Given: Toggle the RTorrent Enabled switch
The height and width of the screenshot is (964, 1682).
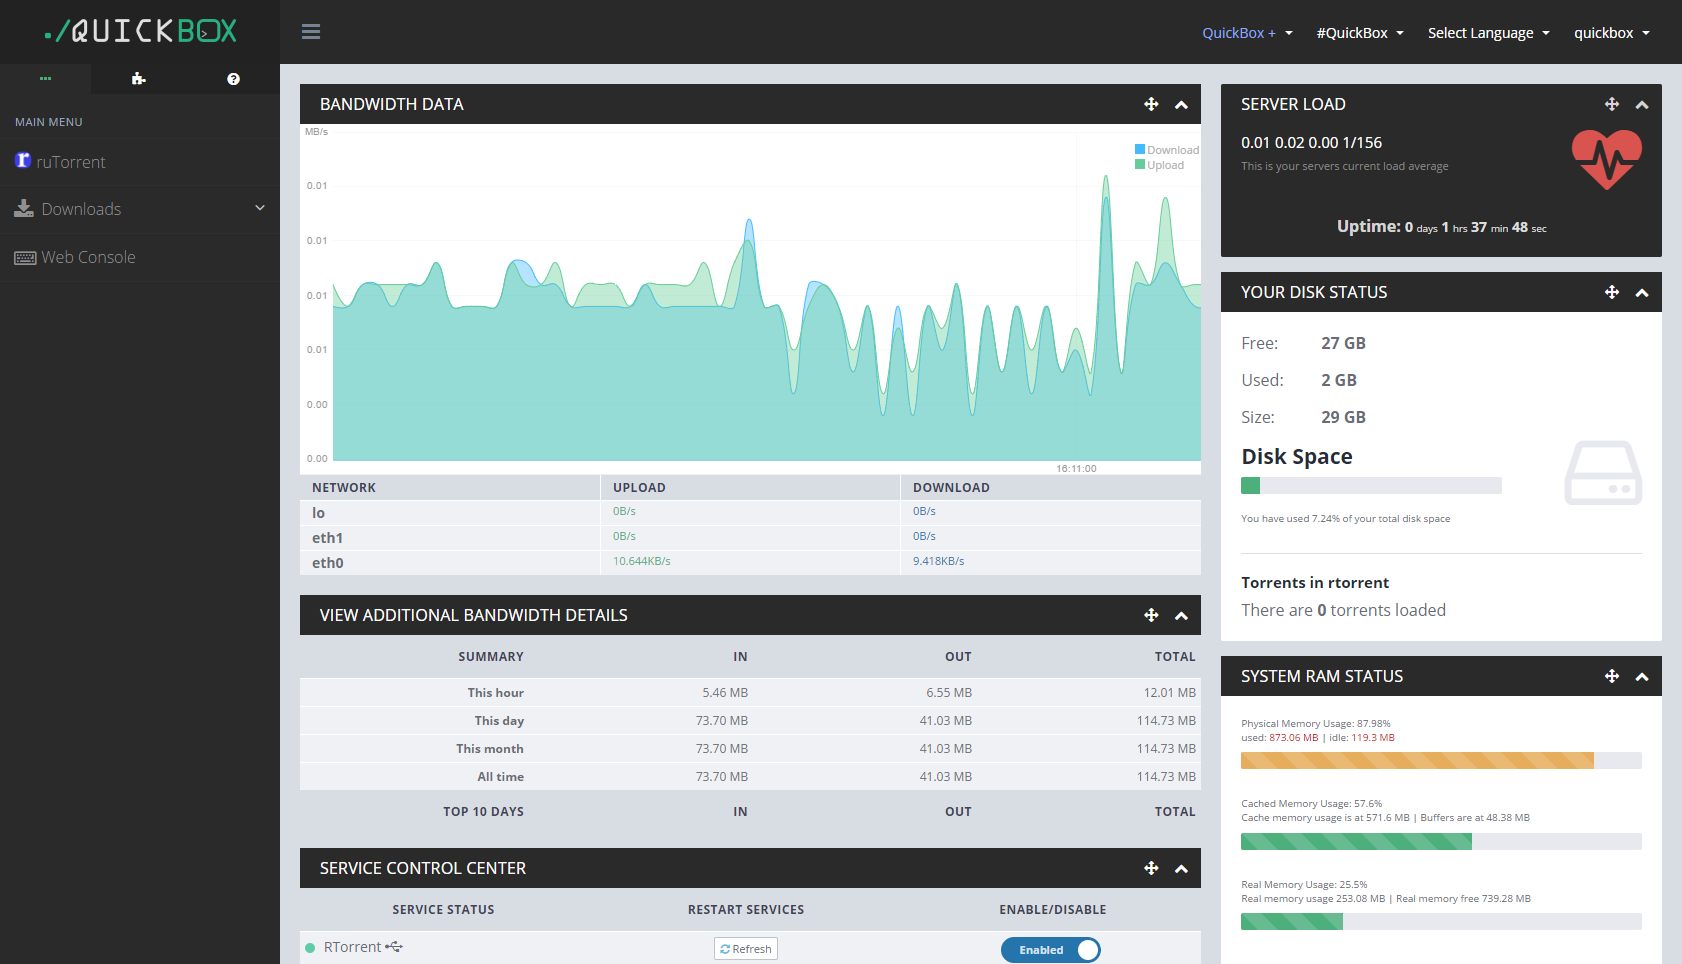Looking at the screenshot, I should pos(1050,950).
